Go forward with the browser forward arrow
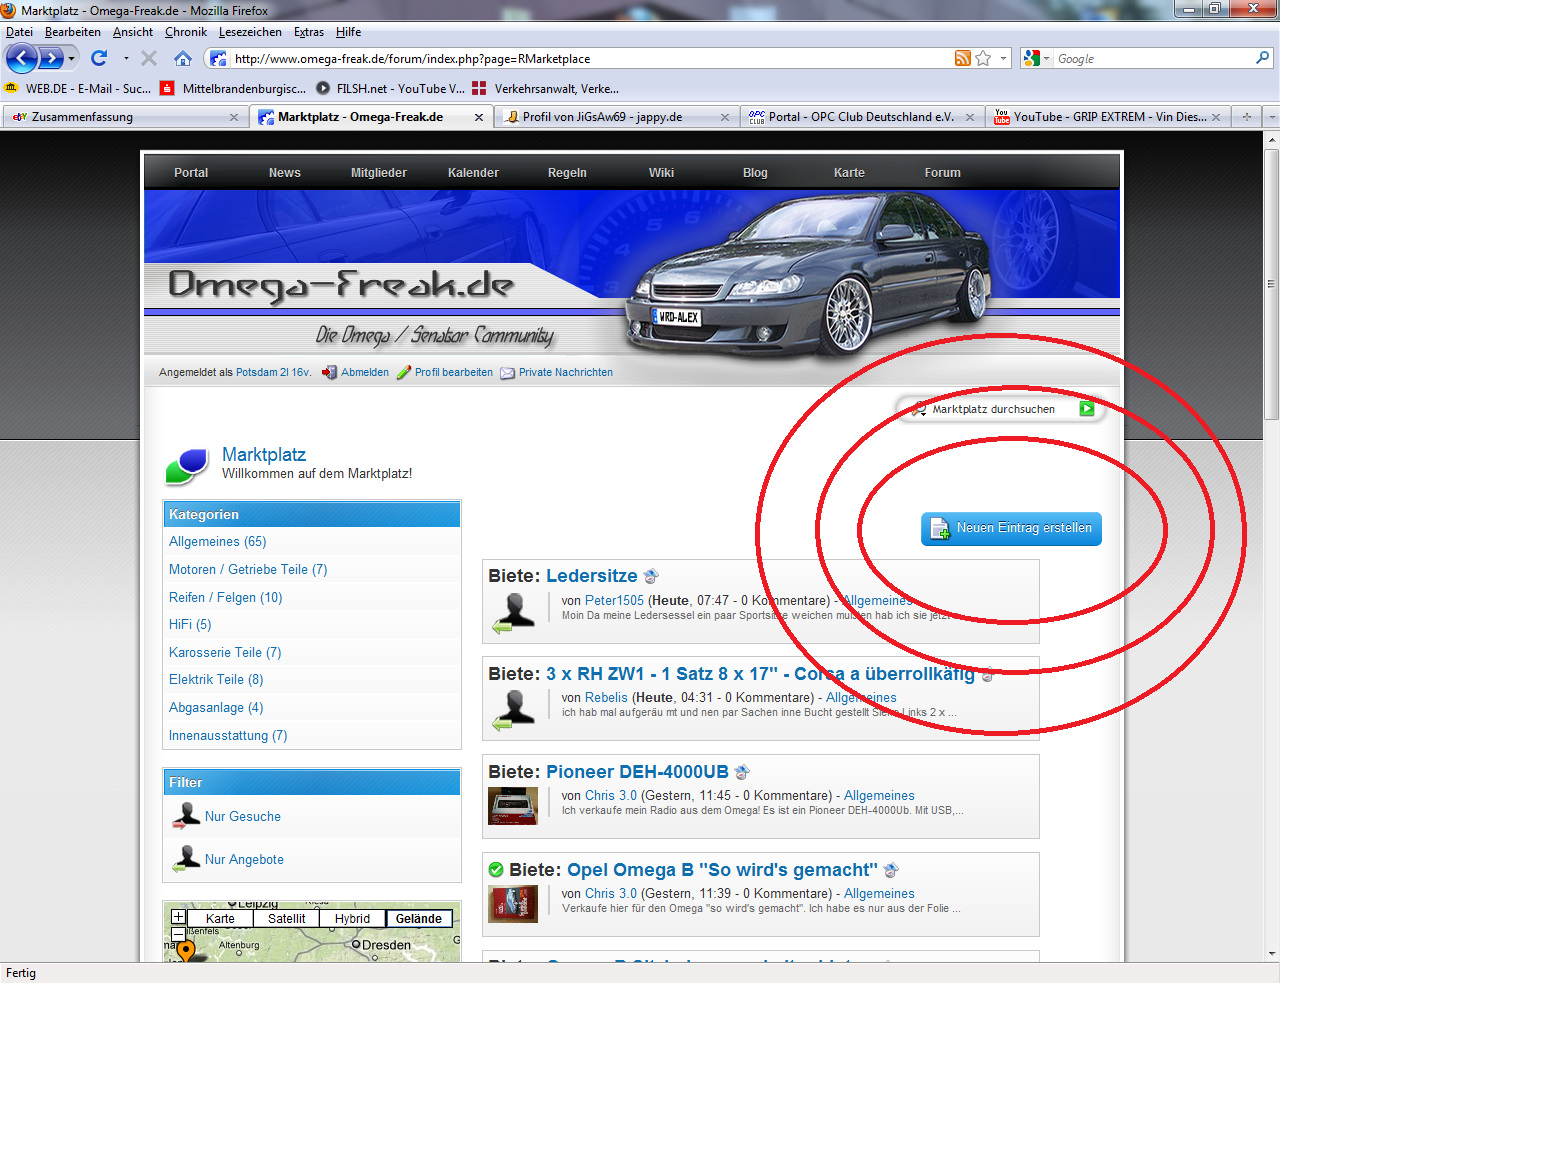 pyautogui.click(x=50, y=58)
